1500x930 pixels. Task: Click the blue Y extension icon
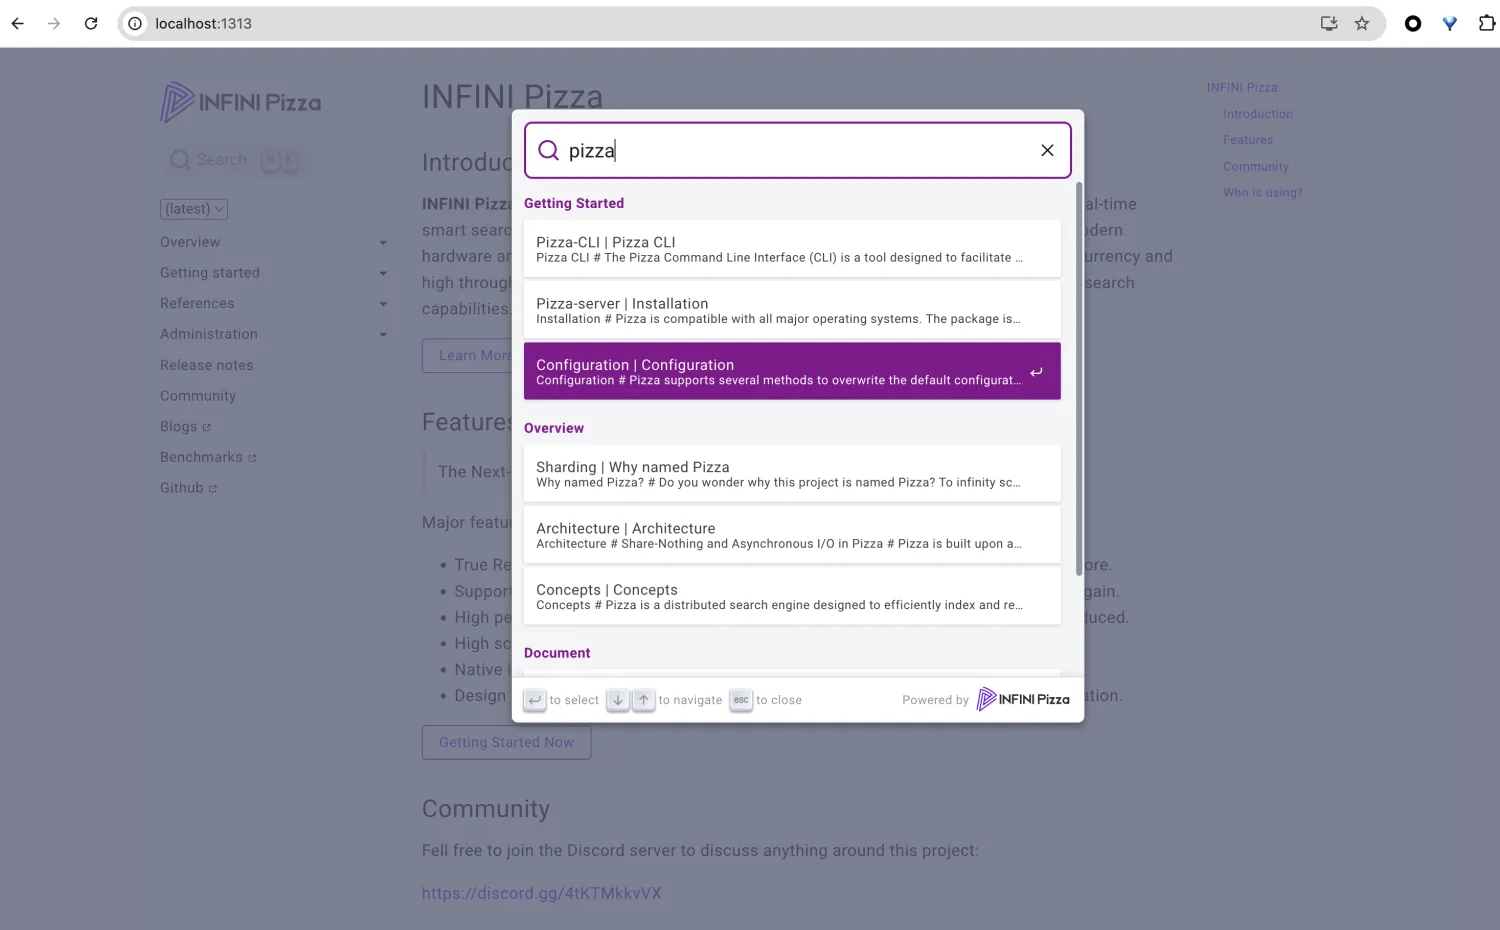pyautogui.click(x=1450, y=23)
